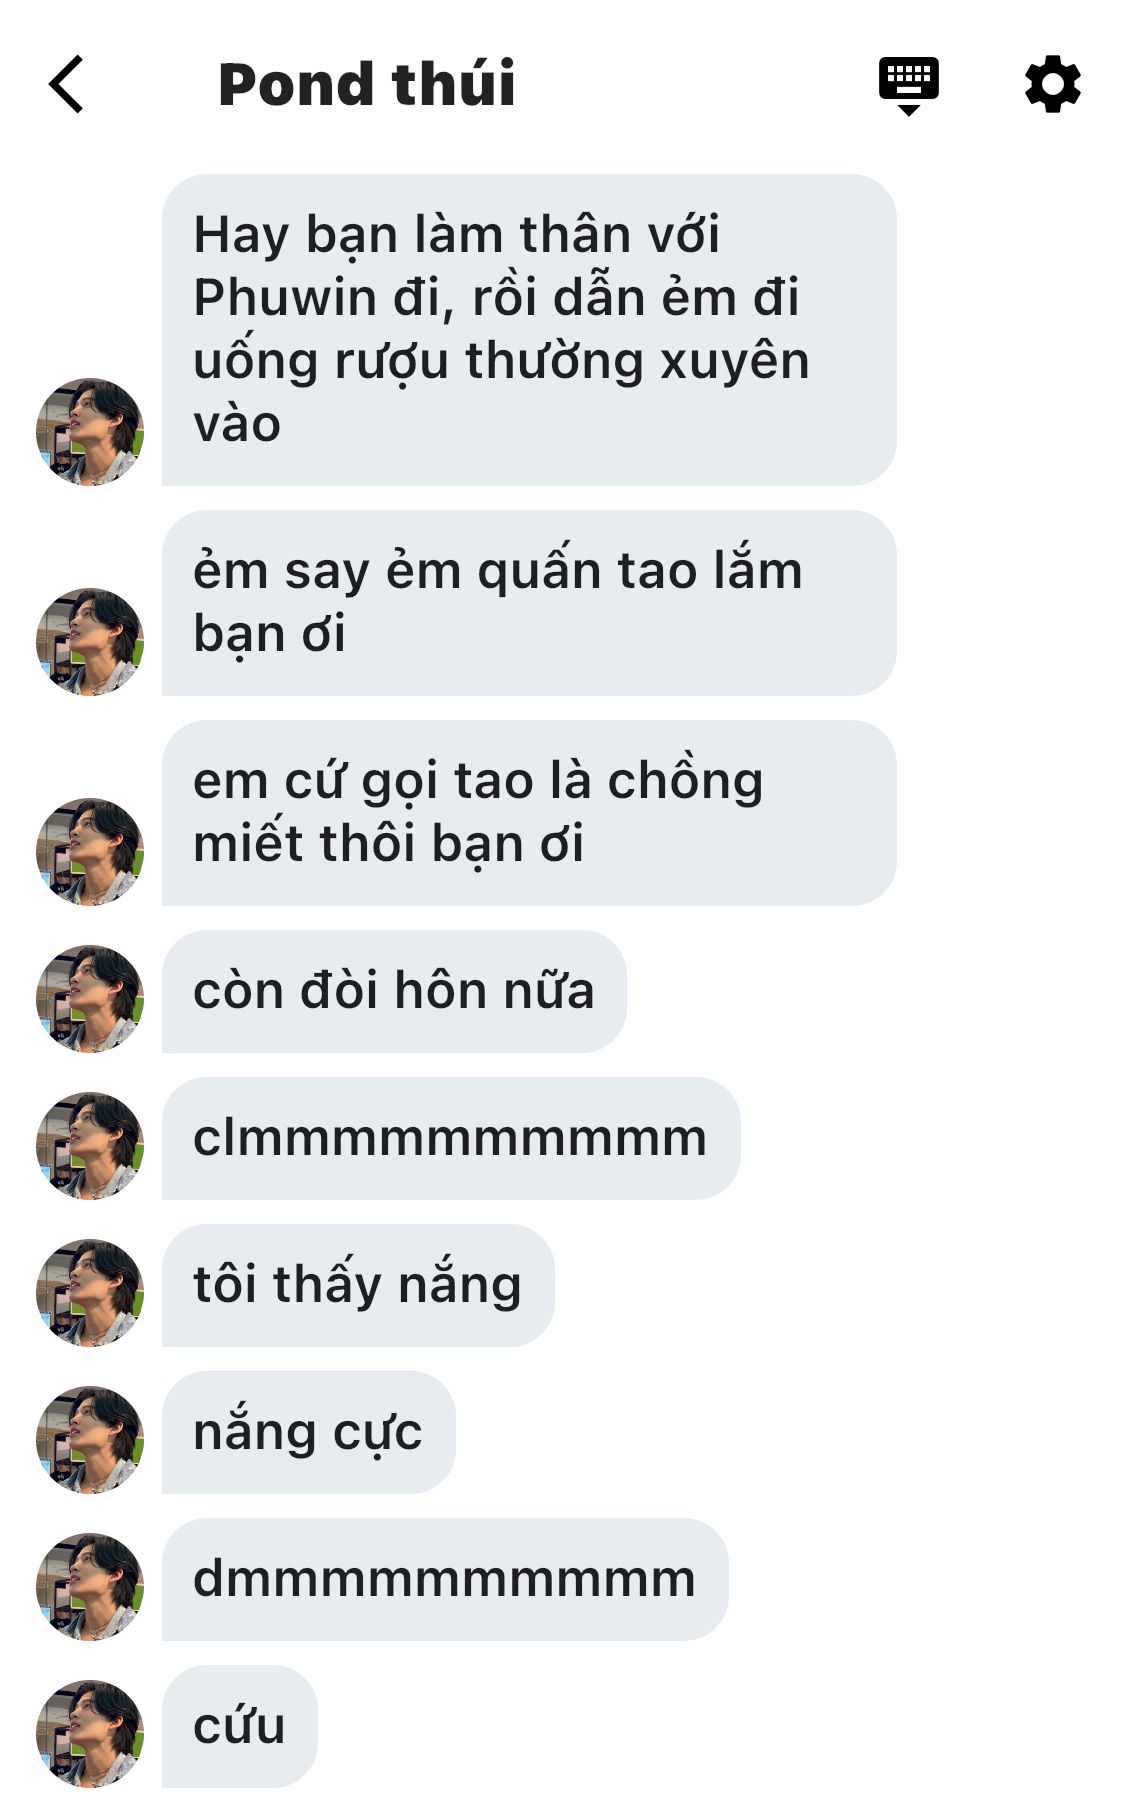Tap avatar beside 'Hay bạn làm thân' message
Viewport: 1125px width, 1793px height.
90,432
